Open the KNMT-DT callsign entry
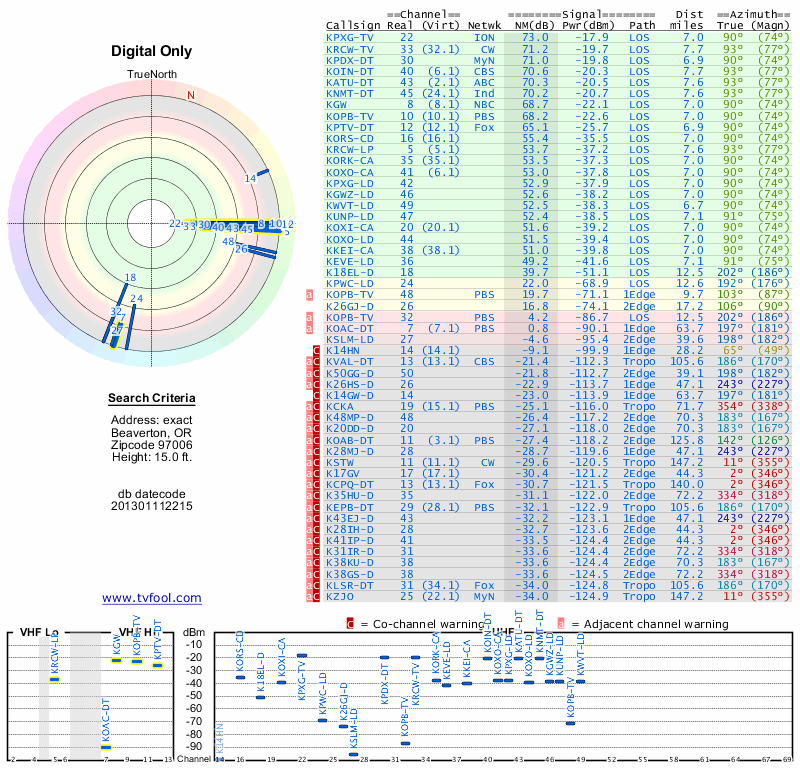 point(350,94)
